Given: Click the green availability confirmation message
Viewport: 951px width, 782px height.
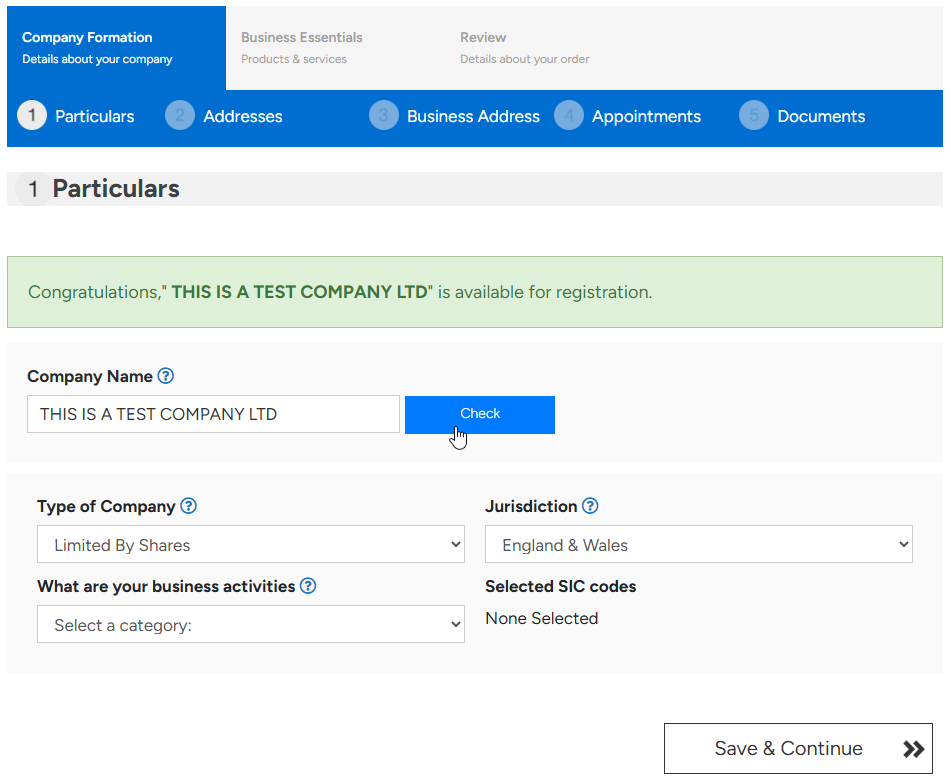Looking at the screenshot, I should (475, 292).
